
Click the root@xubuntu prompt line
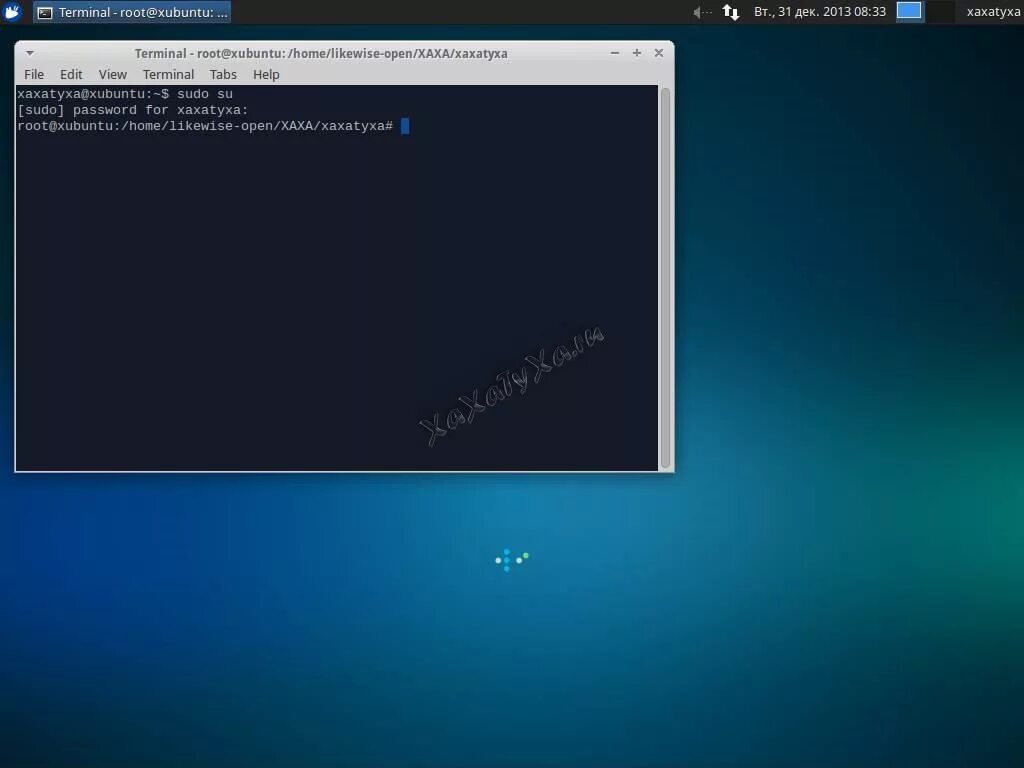coord(205,126)
